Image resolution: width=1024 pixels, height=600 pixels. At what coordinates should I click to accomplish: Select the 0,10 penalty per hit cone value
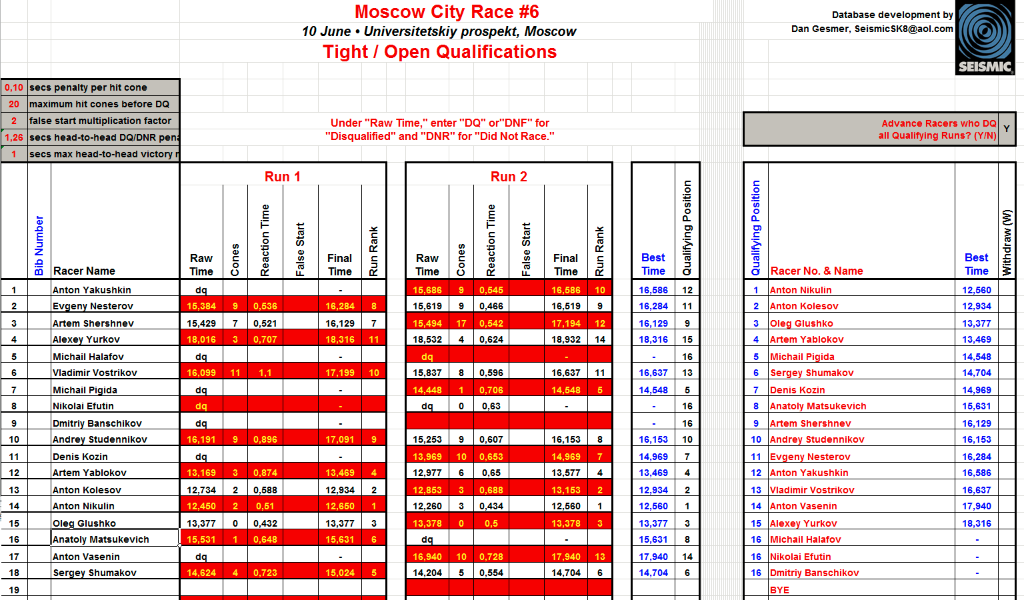click(14, 87)
